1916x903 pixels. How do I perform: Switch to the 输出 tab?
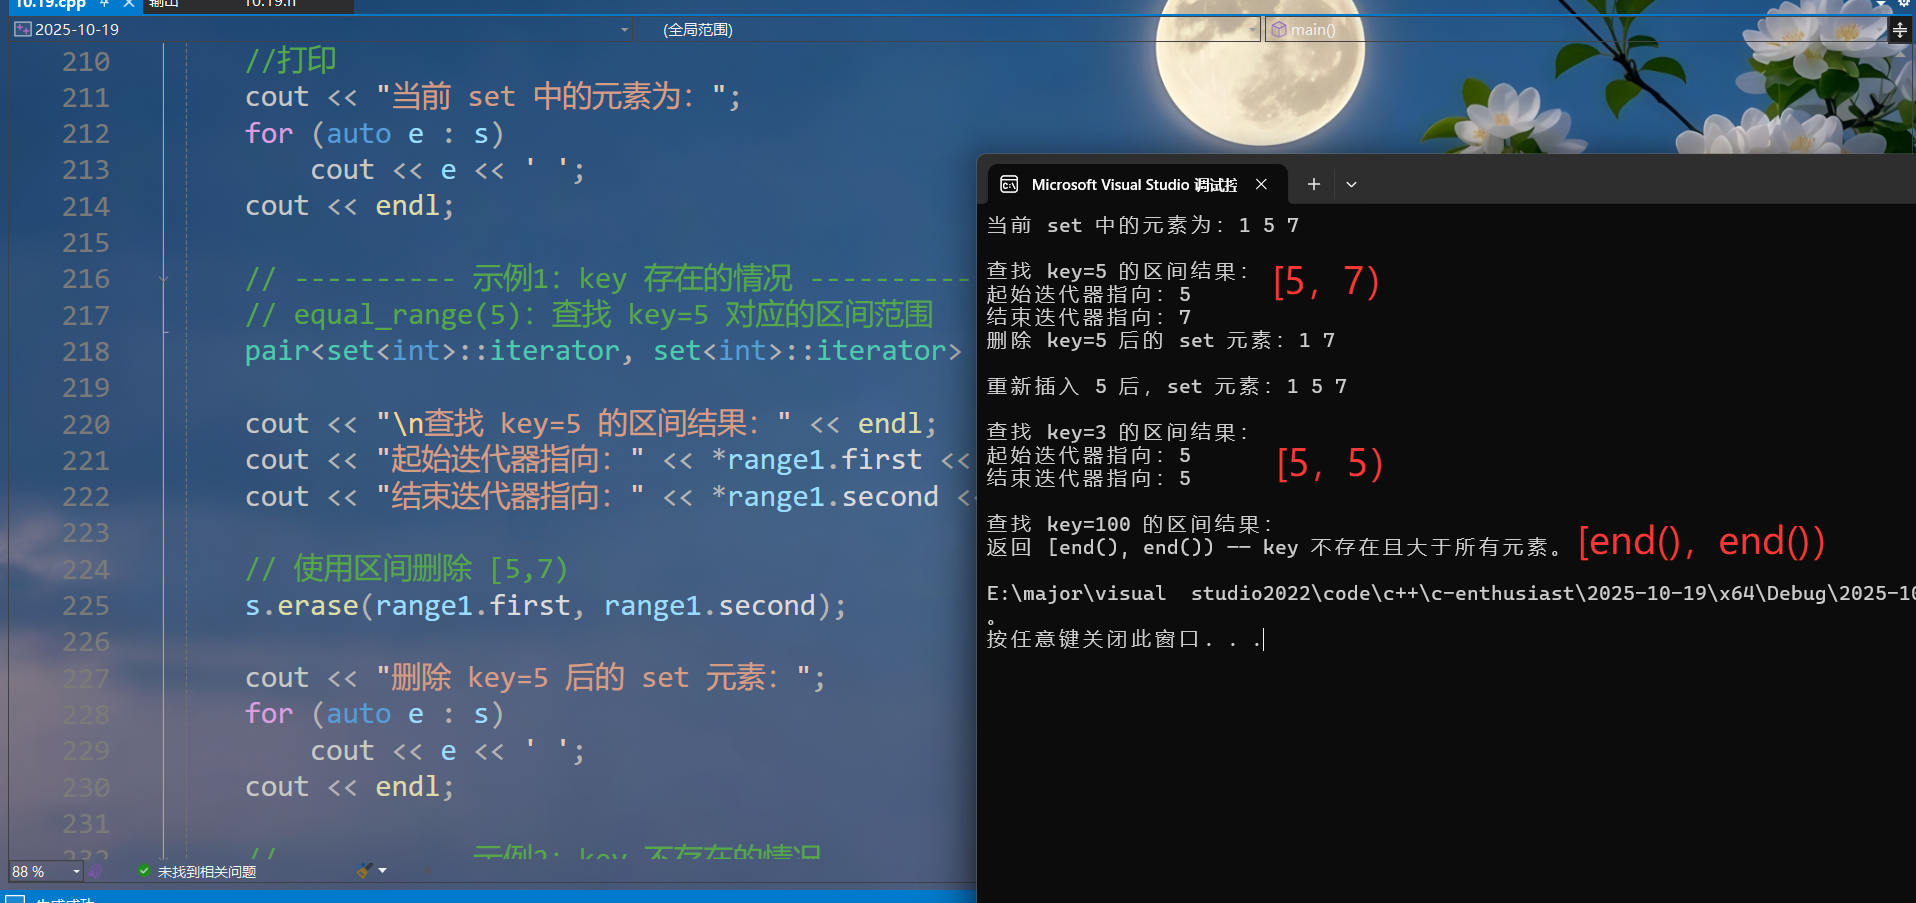tap(165, 5)
